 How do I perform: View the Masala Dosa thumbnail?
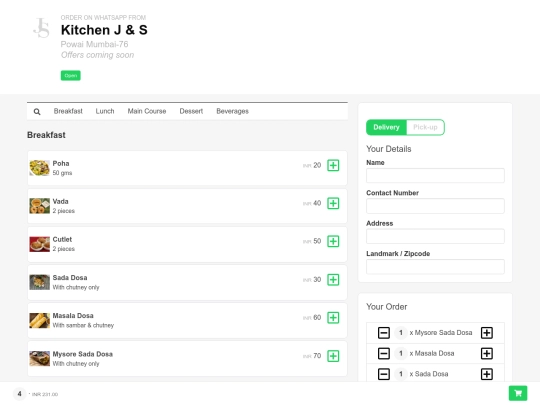40,320
